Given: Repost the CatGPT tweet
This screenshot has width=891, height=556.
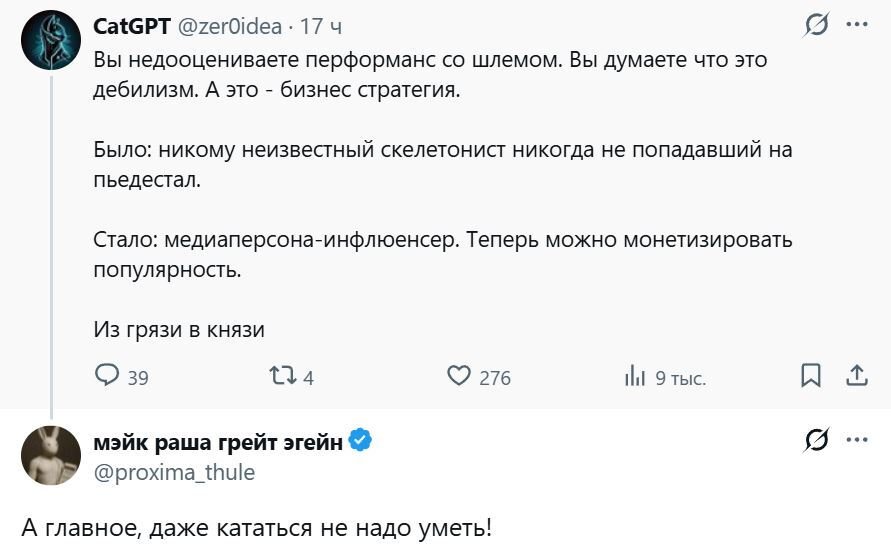Looking at the screenshot, I should click(282, 376).
